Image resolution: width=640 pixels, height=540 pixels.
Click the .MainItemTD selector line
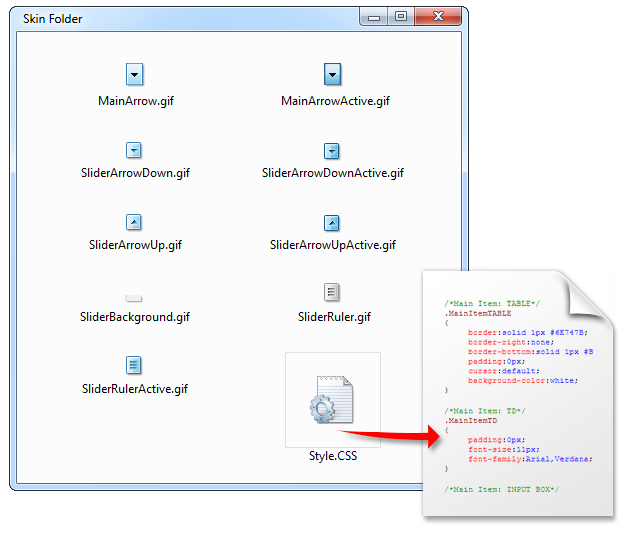coord(471,421)
